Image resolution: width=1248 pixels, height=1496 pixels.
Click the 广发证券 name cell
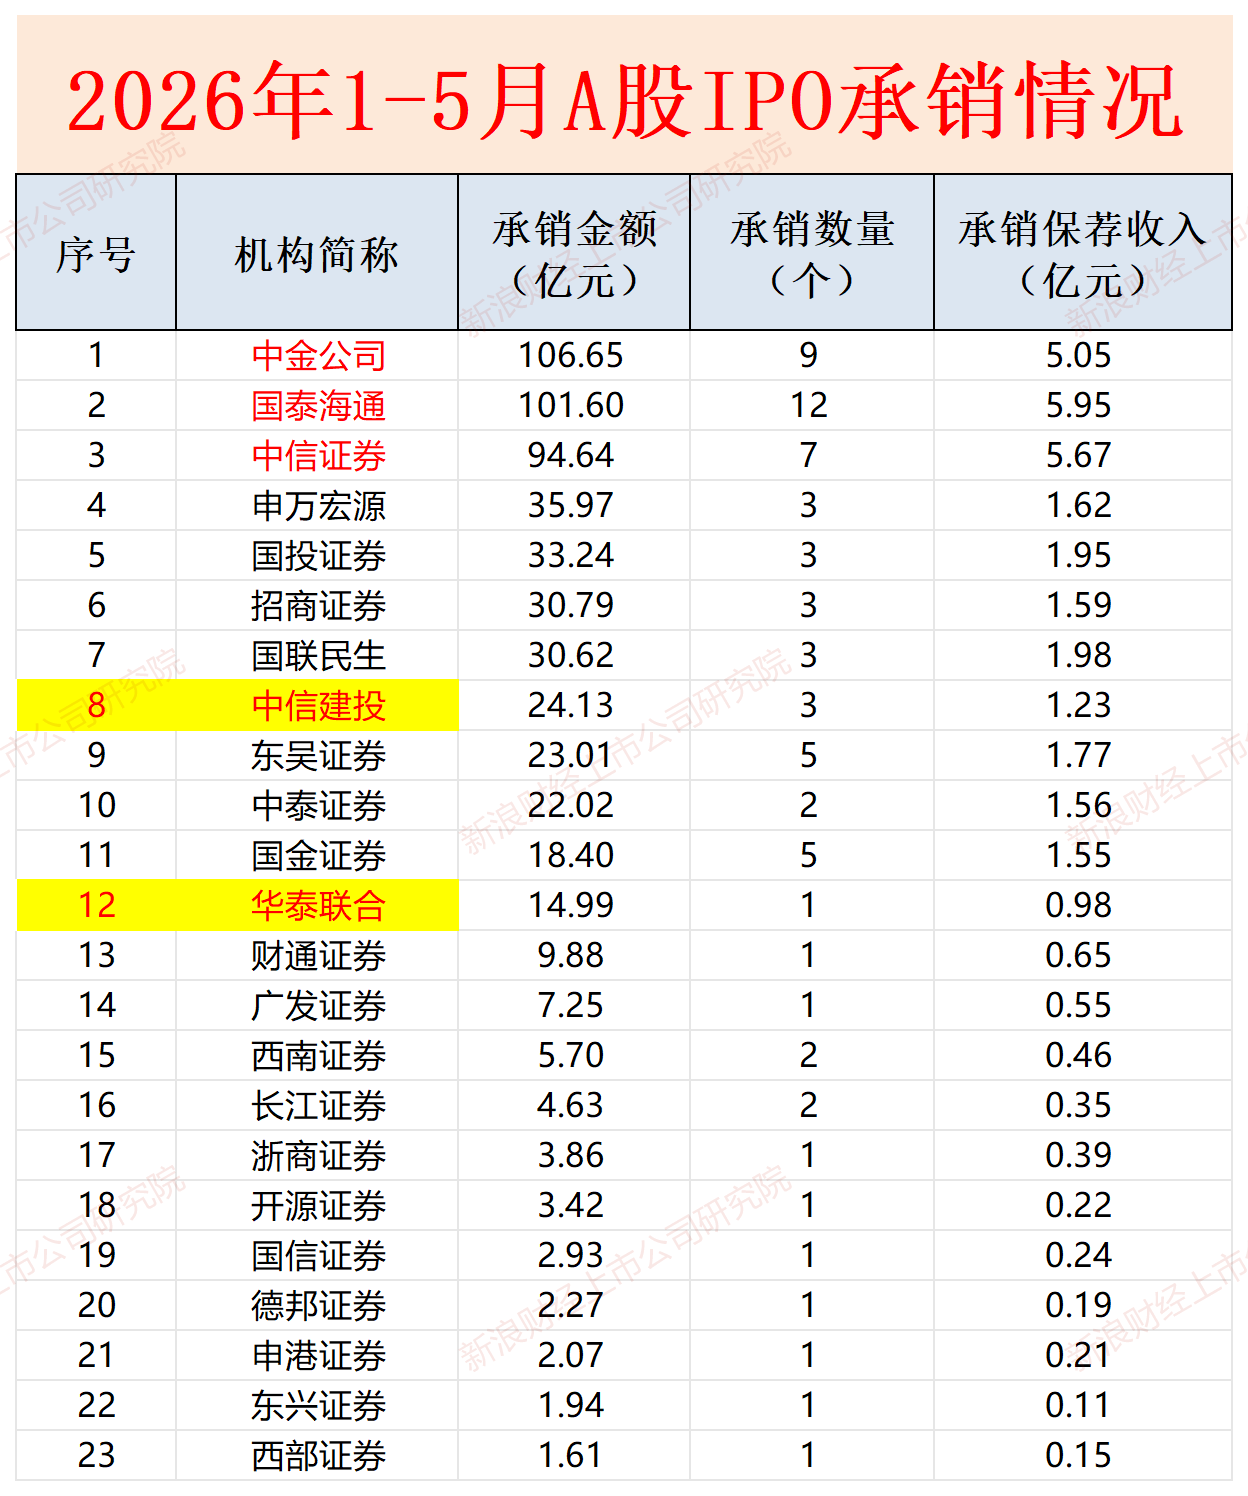[317, 1006]
